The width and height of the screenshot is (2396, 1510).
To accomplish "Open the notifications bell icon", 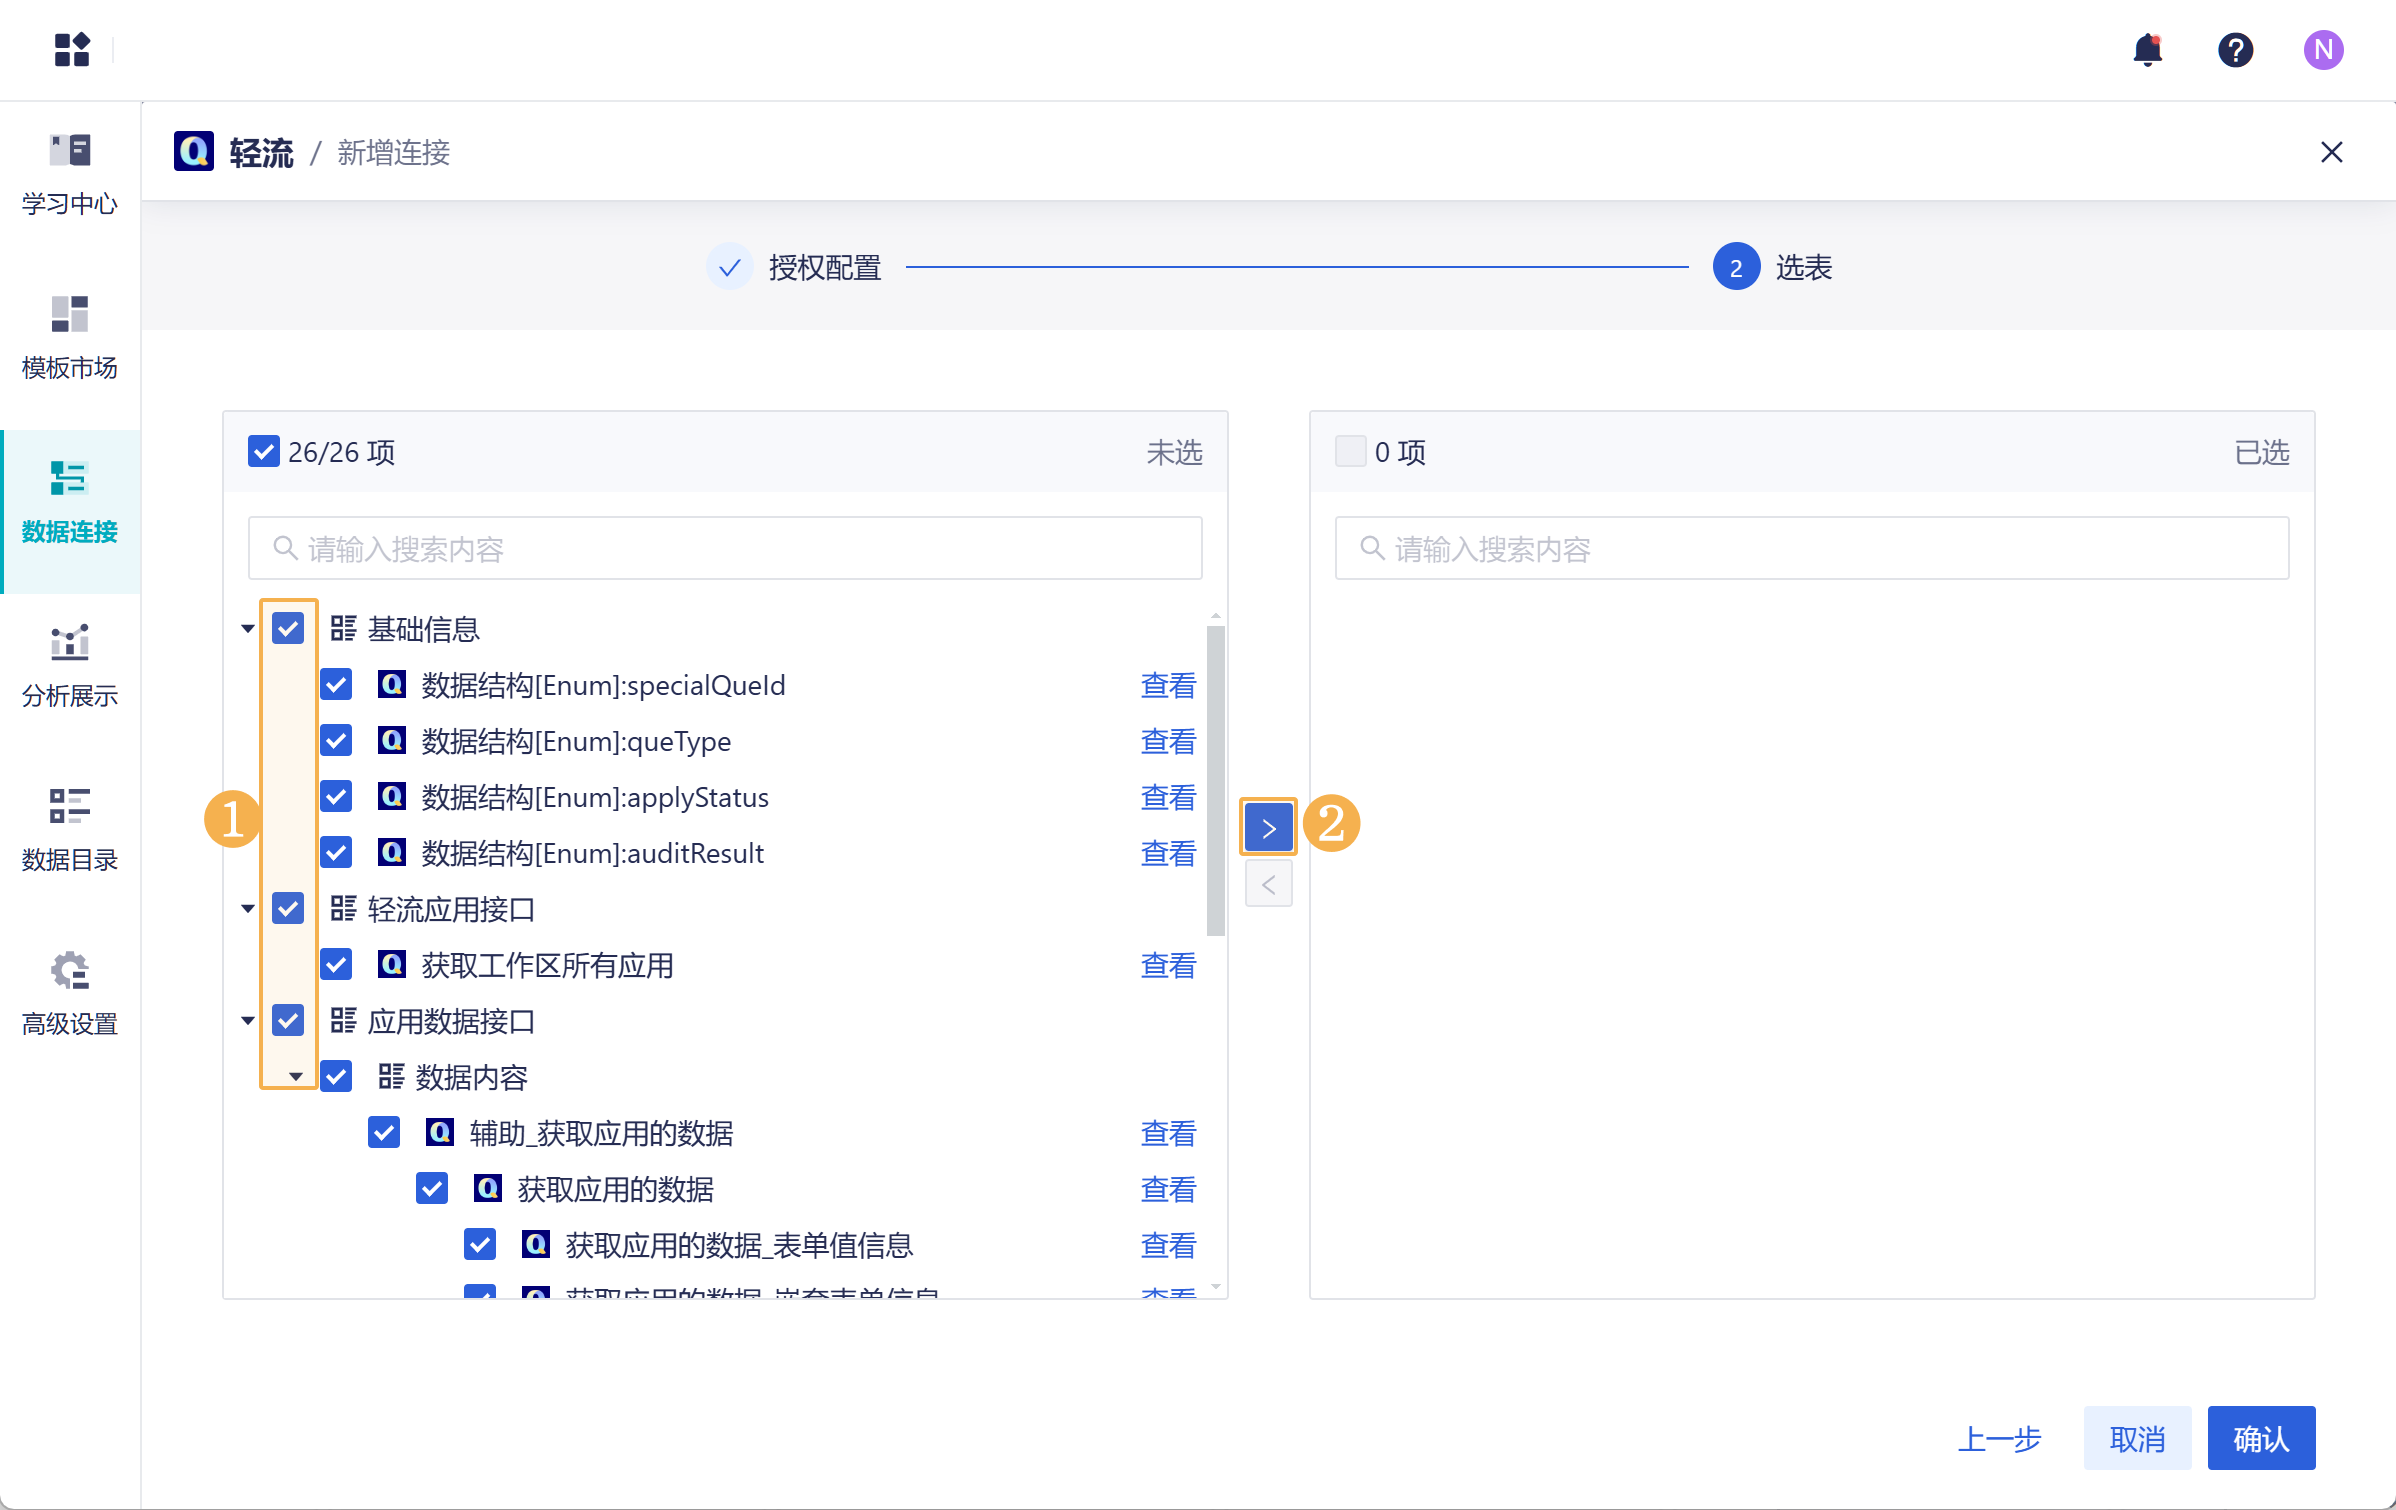I will point(2147,49).
